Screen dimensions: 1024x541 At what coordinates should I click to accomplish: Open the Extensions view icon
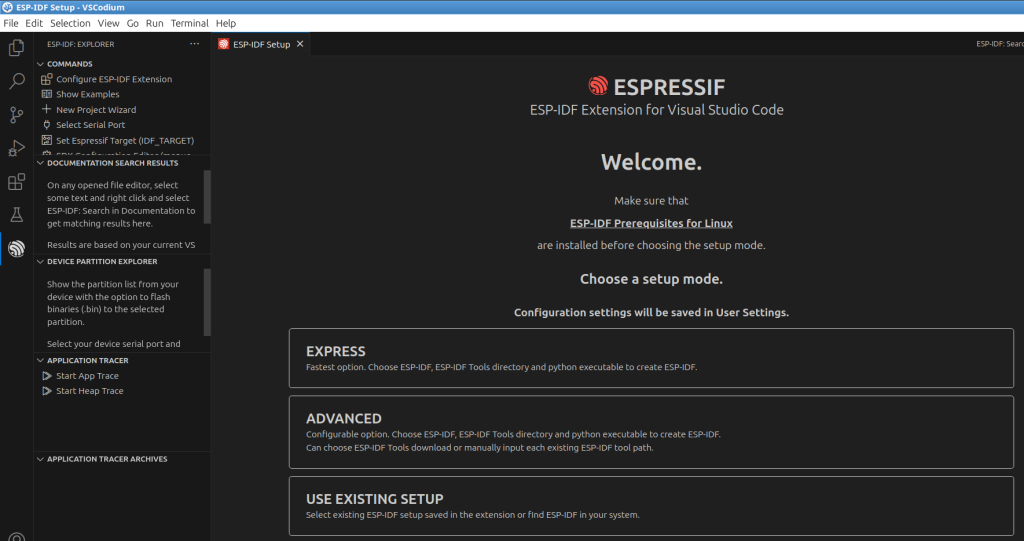point(16,182)
